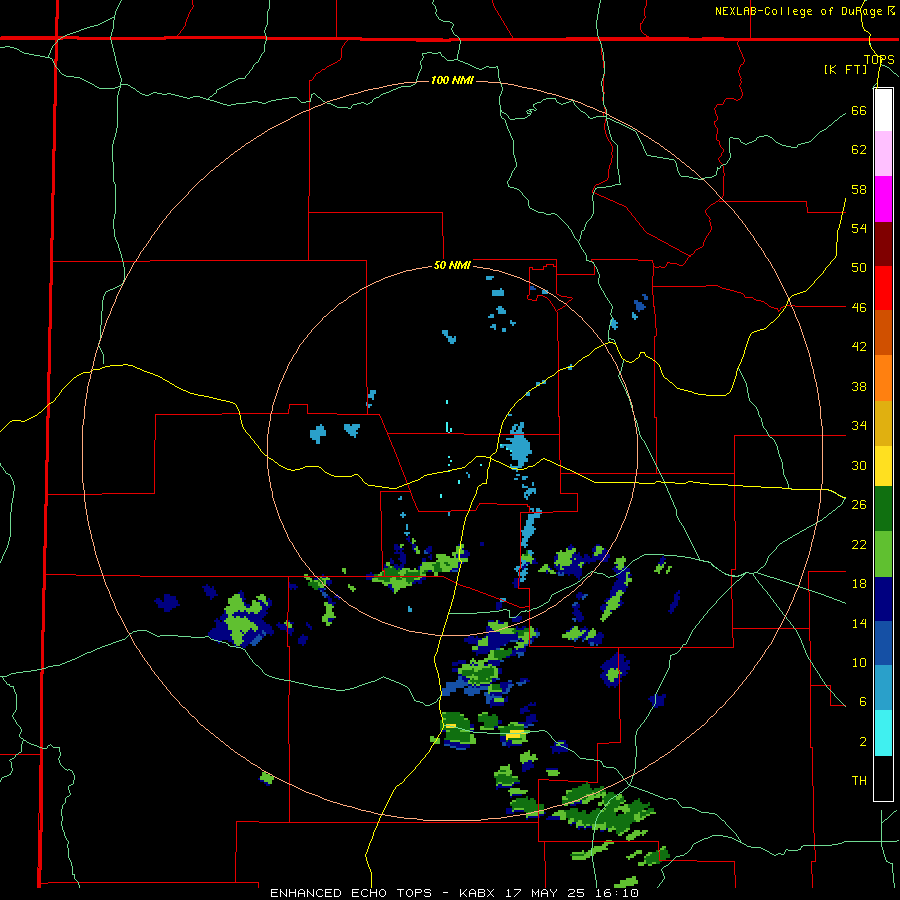900x900 pixels.
Task: Select the bright red legend swatch
Action: tap(883, 288)
